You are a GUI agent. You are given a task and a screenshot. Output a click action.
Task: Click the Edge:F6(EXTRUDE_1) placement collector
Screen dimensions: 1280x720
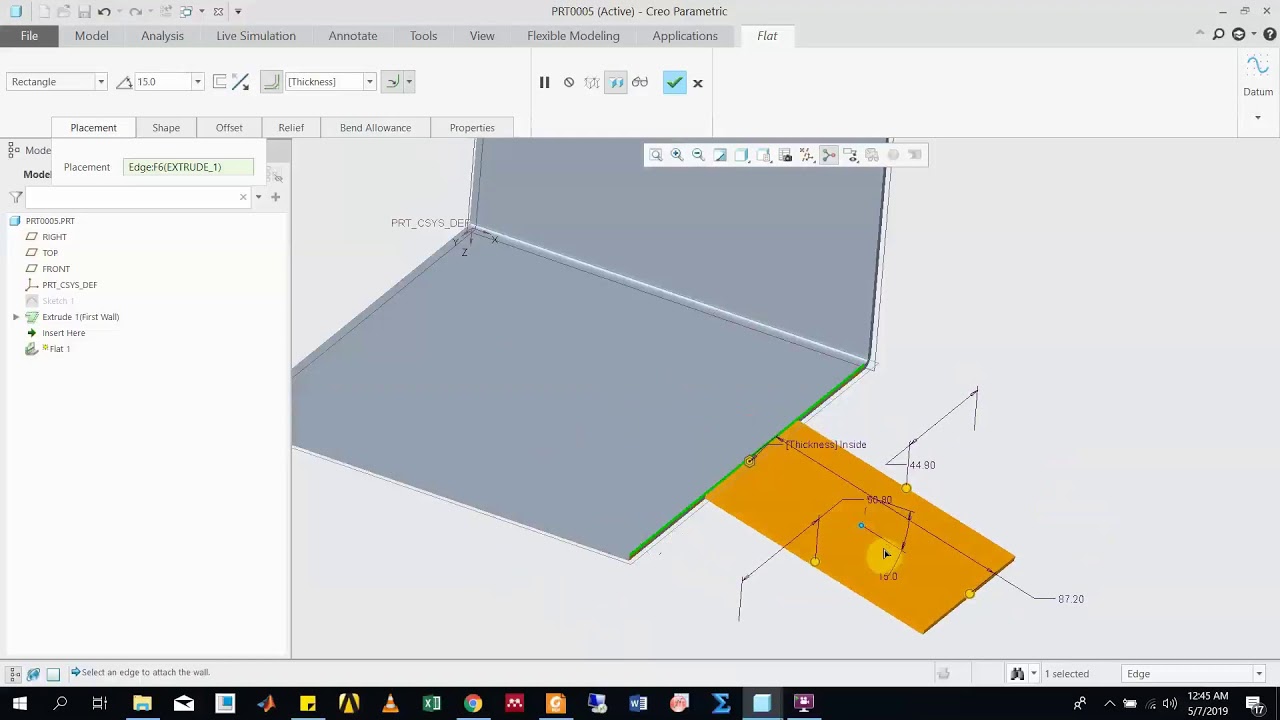(x=188, y=167)
